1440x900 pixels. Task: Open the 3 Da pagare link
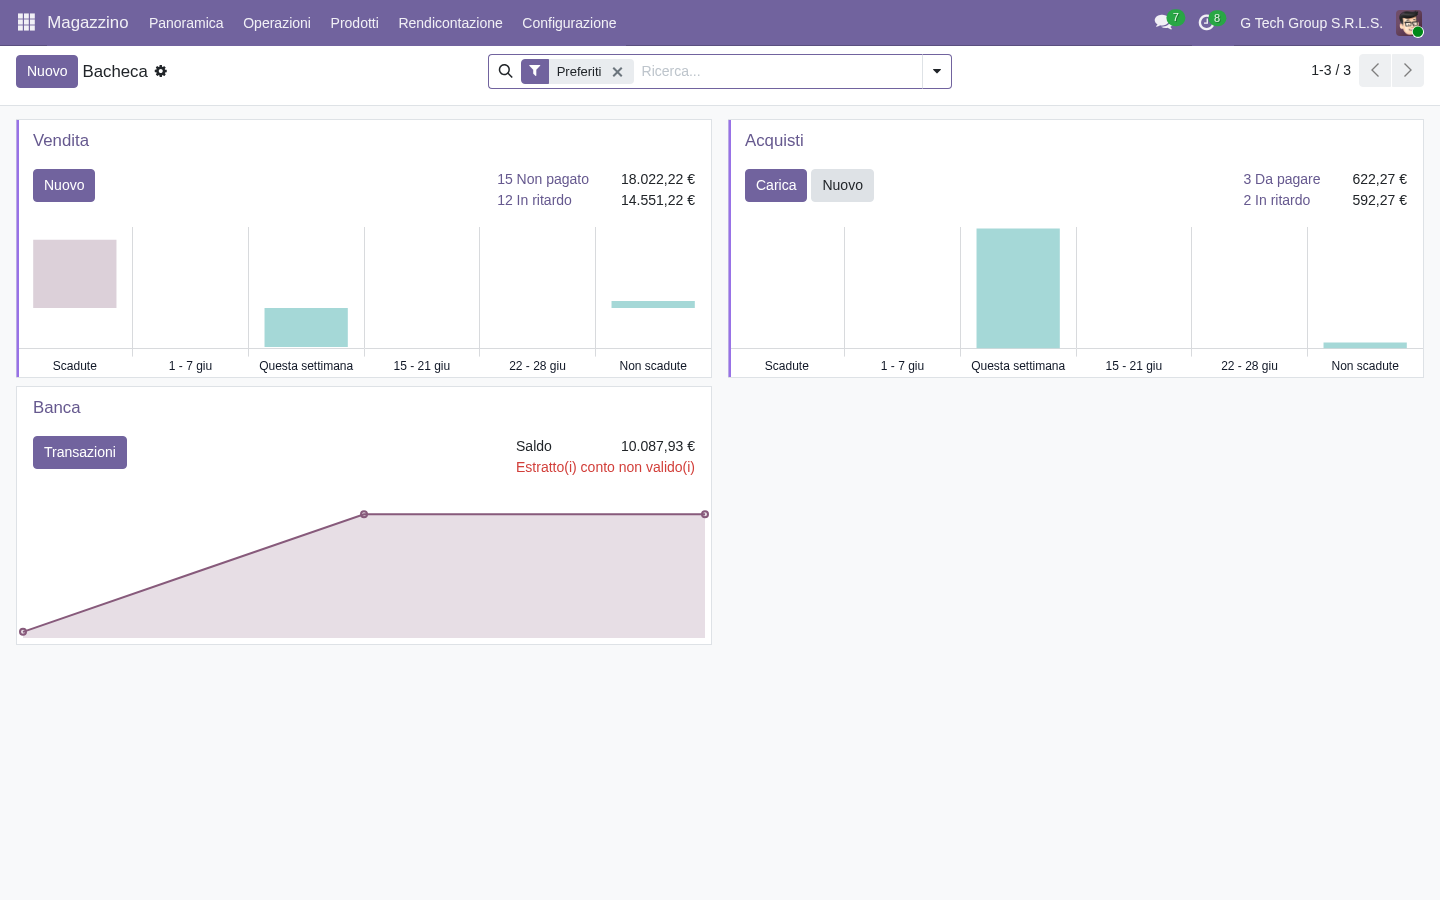(x=1281, y=179)
